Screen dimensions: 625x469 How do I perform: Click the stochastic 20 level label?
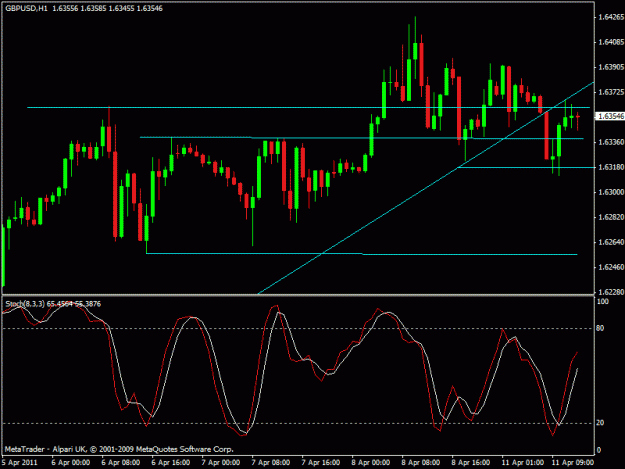point(600,423)
